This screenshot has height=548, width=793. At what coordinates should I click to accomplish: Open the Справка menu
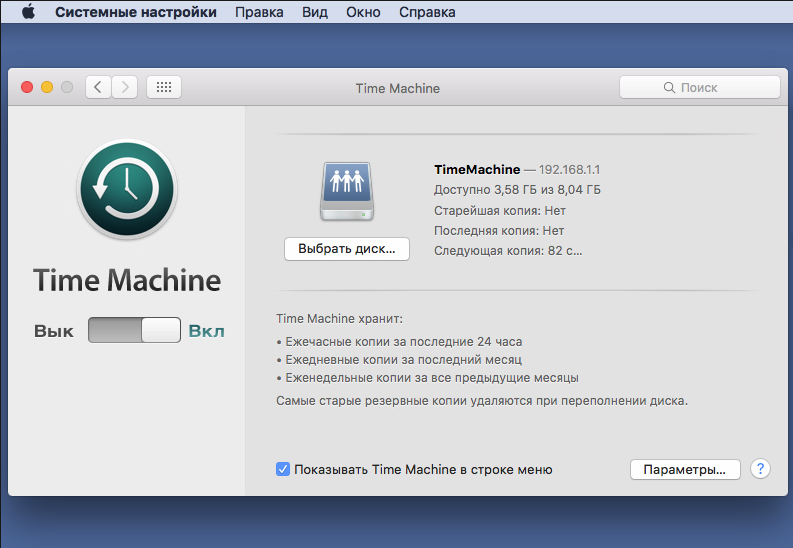tap(427, 13)
